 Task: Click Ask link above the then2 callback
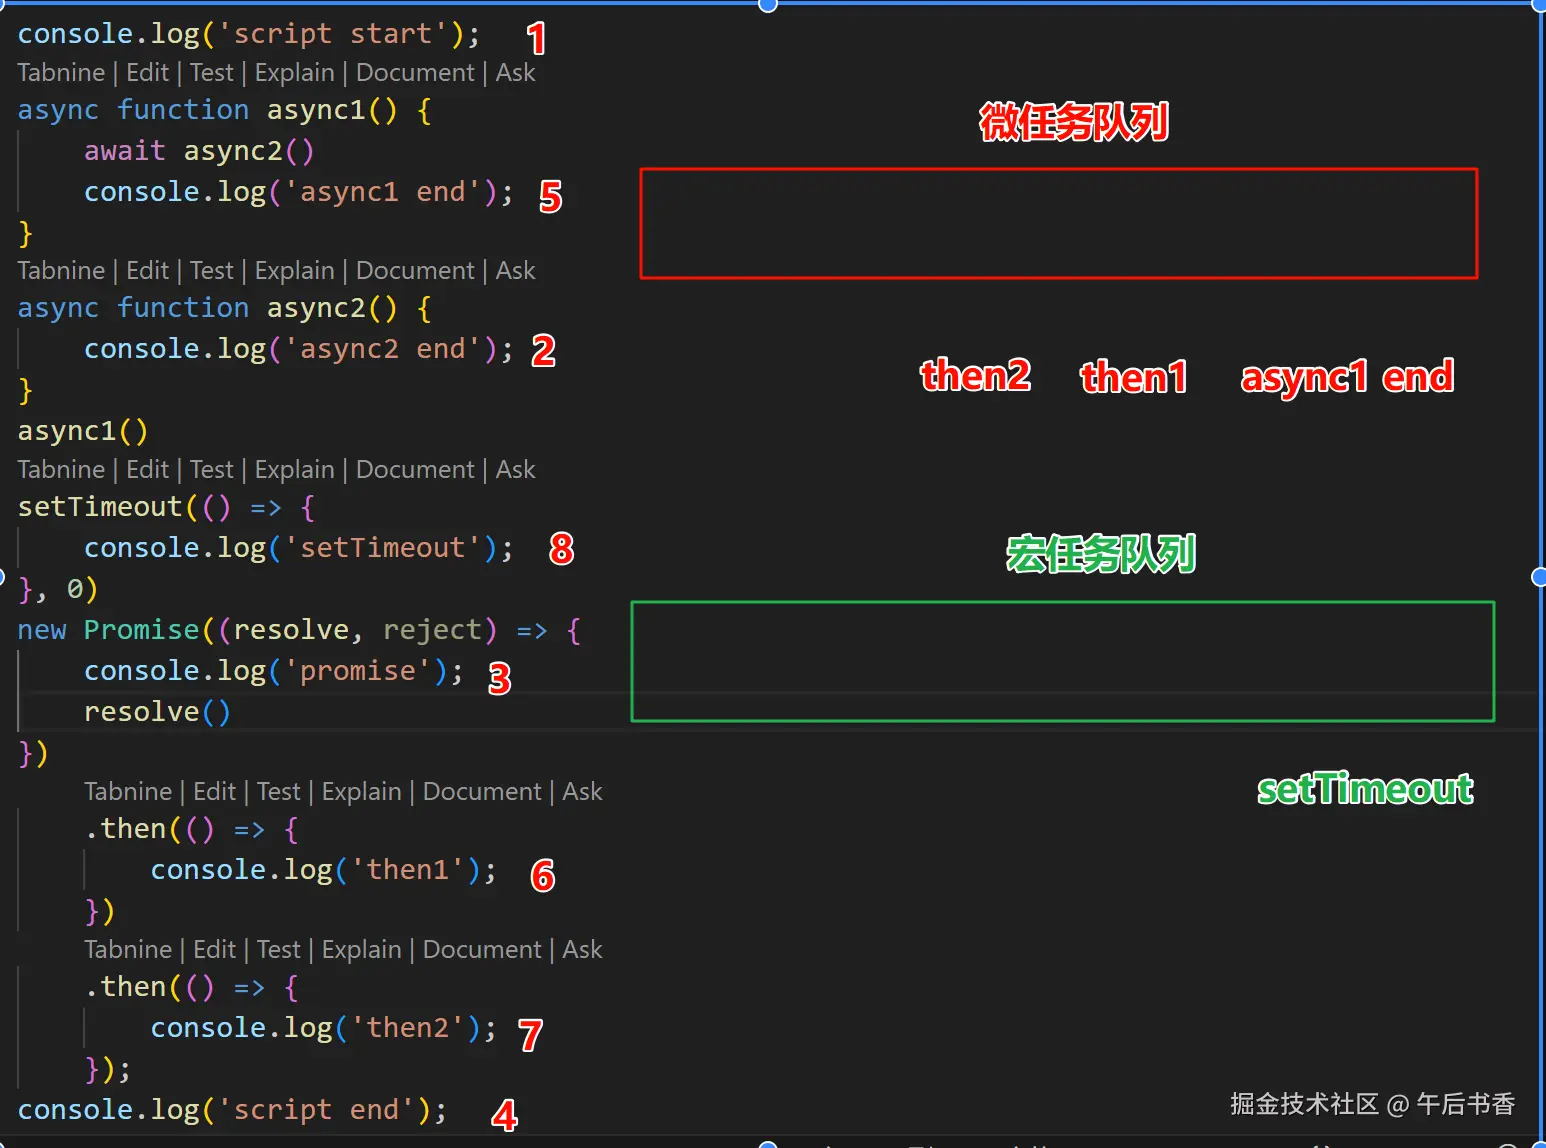tap(583, 949)
